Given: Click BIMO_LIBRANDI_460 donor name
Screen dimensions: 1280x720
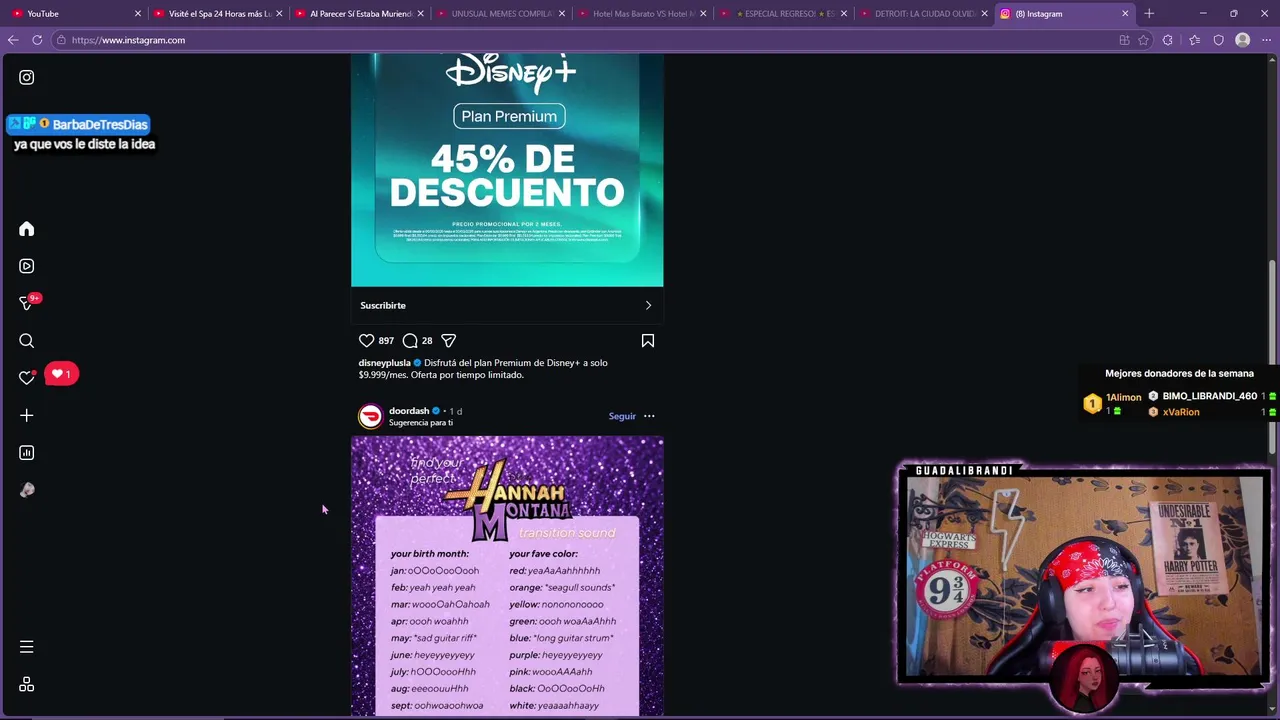Looking at the screenshot, I should (x=1210, y=396).
